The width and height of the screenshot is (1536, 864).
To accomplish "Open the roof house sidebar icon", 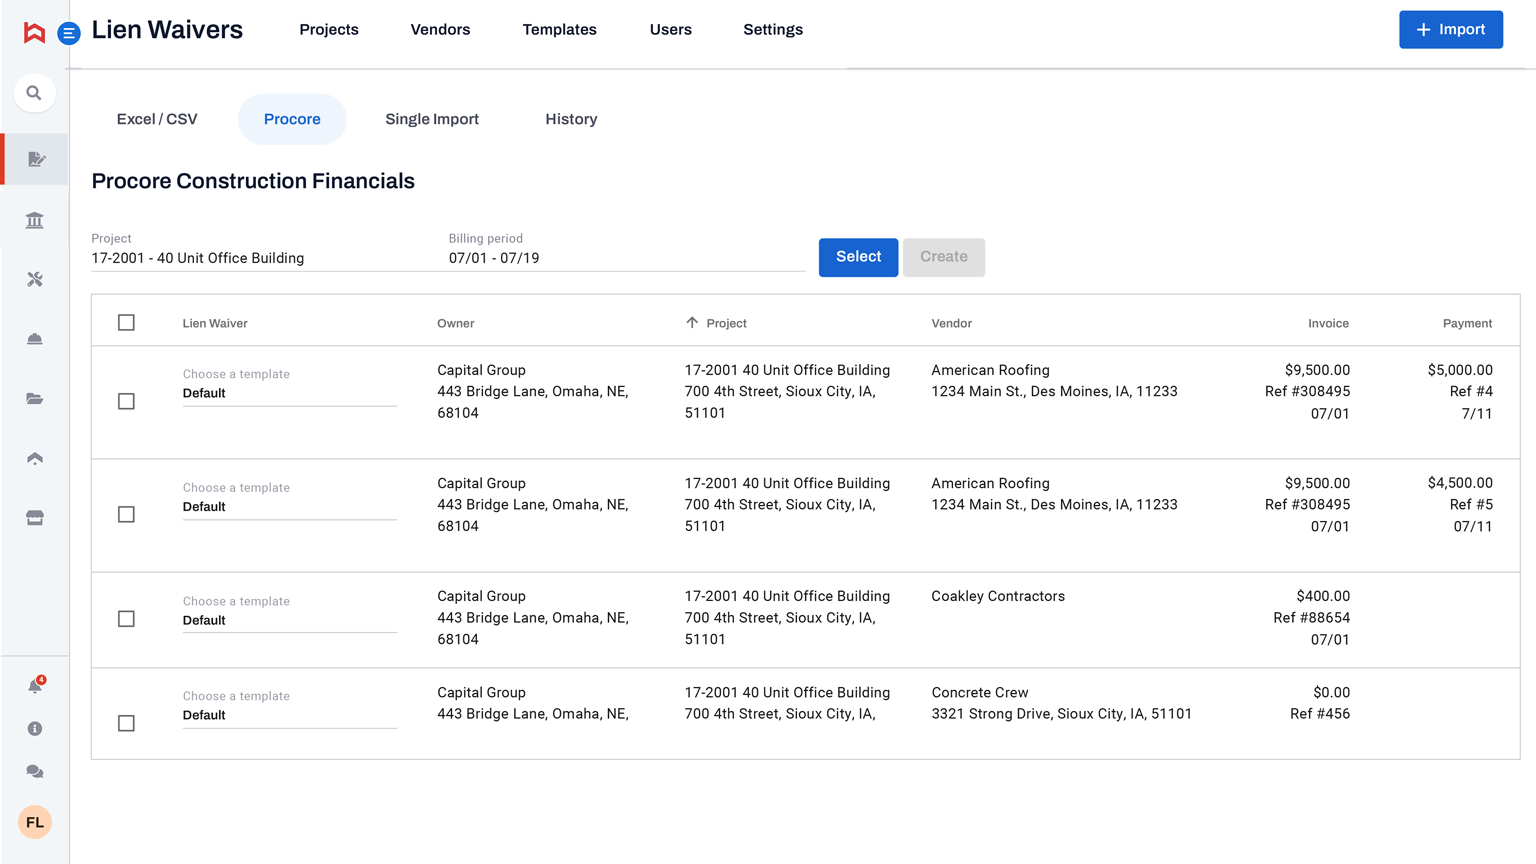I will [35, 458].
